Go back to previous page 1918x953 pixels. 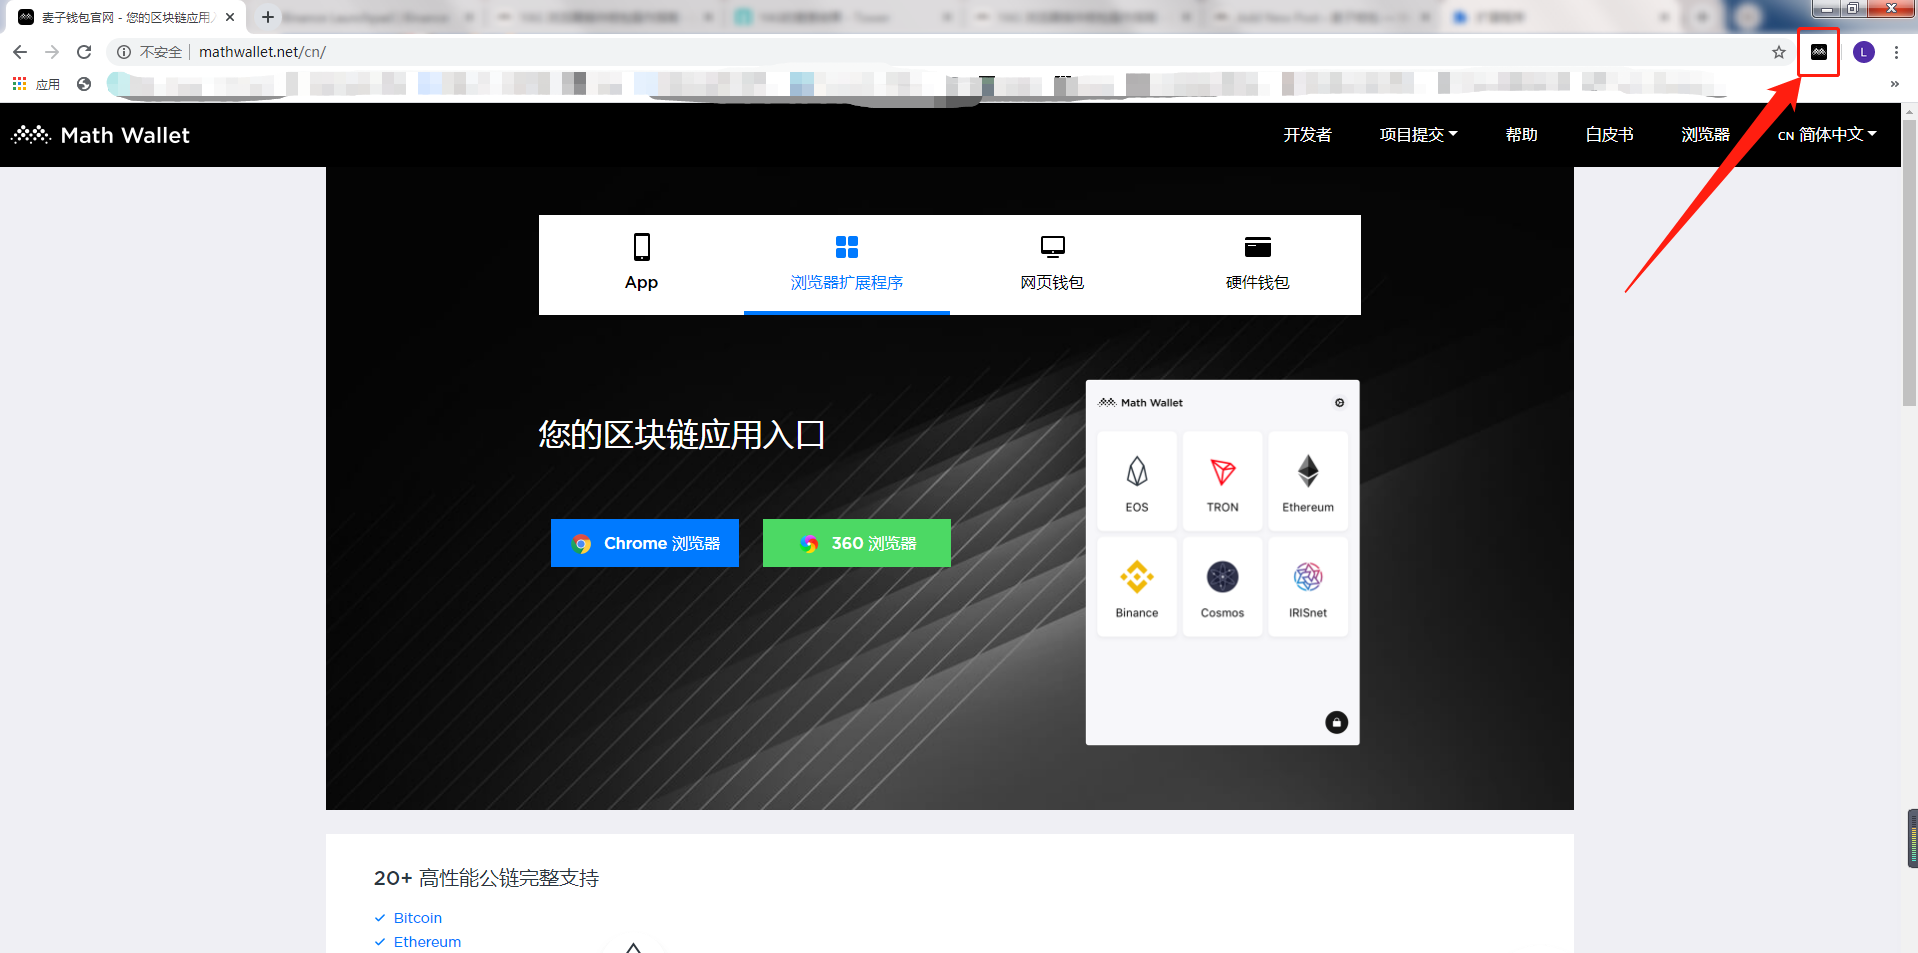[x=20, y=52]
